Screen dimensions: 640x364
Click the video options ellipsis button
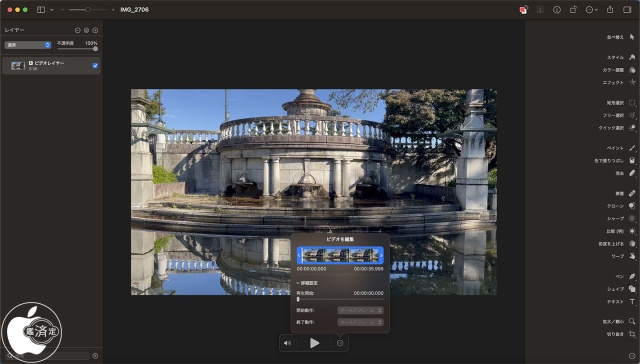pyautogui.click(x=340, y=343)
